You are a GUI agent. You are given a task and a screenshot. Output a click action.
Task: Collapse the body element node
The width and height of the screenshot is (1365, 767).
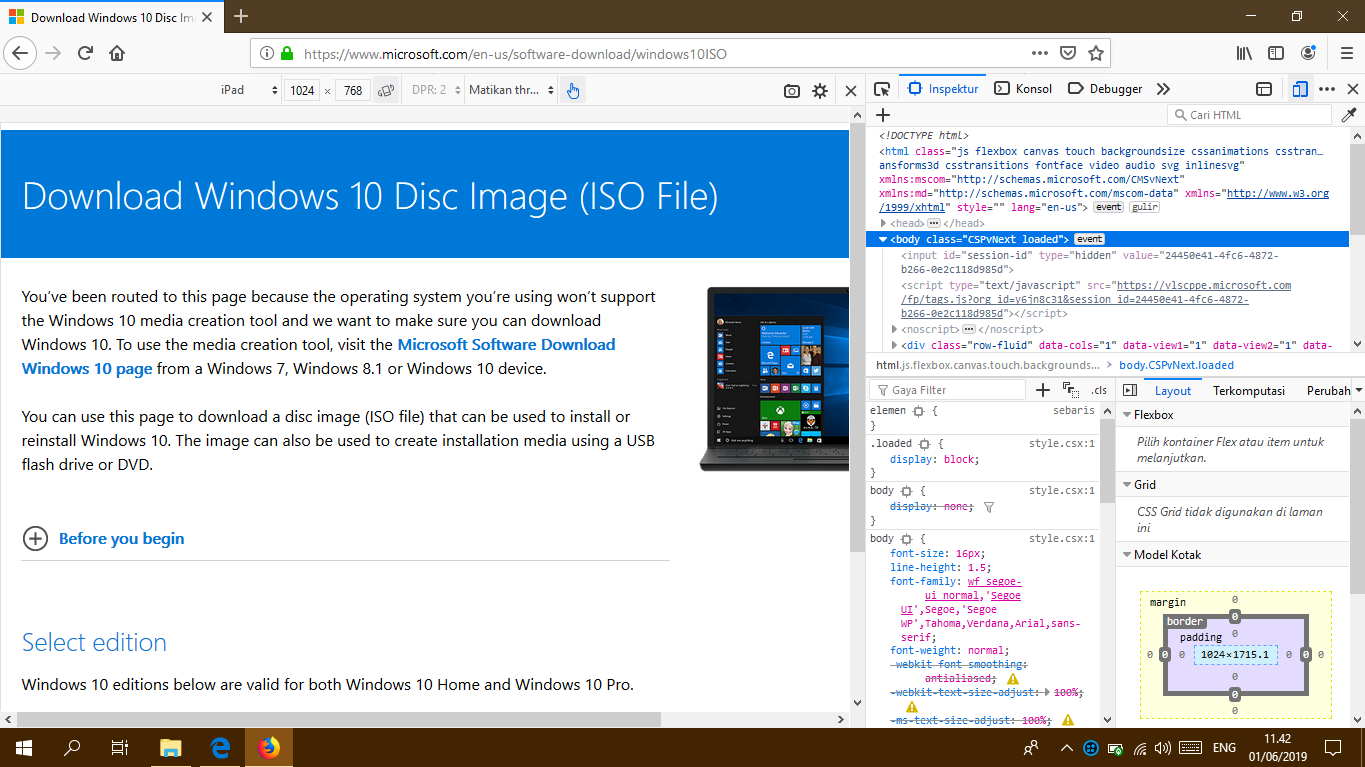[883, 239]
